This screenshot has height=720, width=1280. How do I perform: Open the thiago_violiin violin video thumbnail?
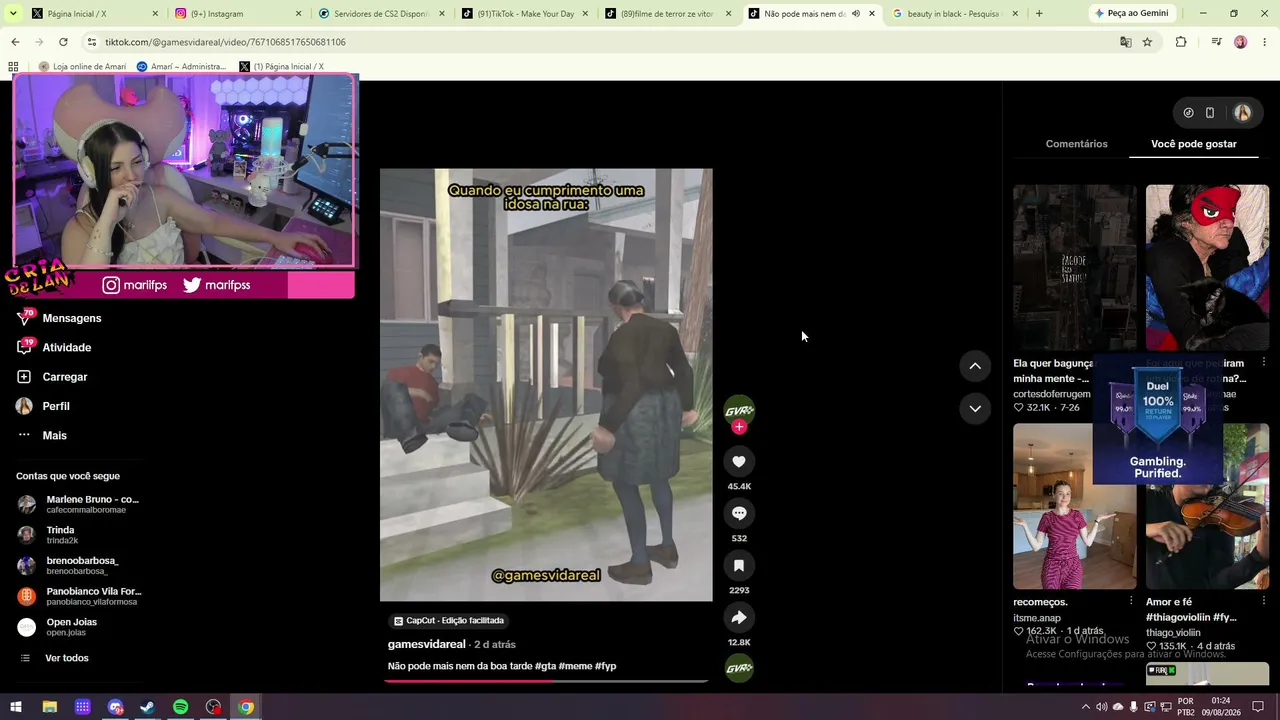point(1207,506)
